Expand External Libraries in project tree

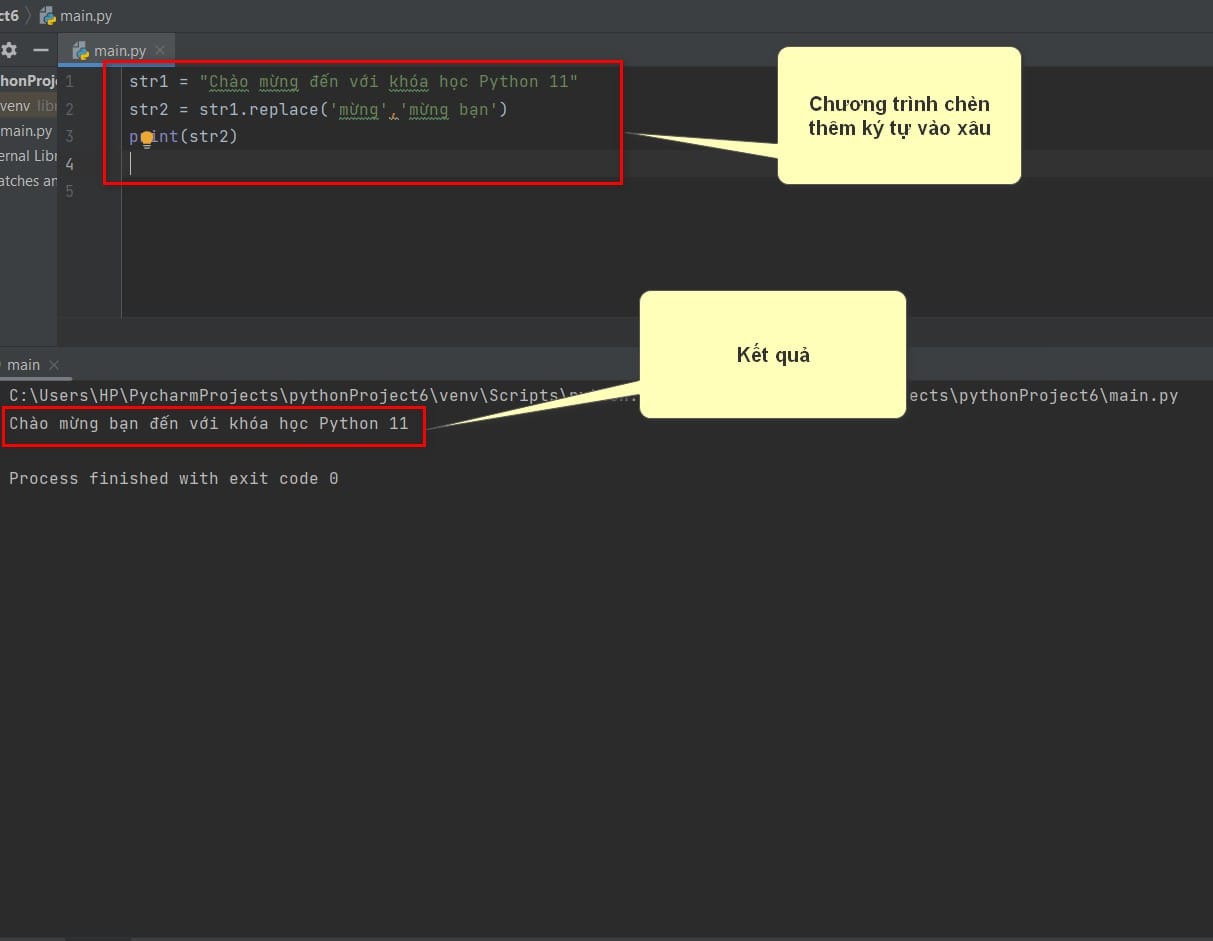coord(28,156)
